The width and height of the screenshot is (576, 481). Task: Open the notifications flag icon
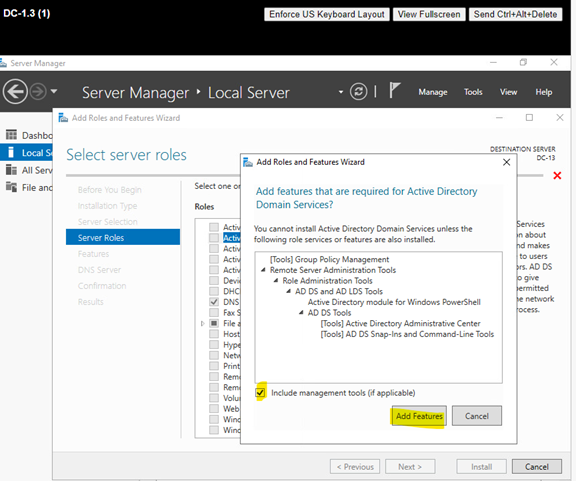[395, 90]
